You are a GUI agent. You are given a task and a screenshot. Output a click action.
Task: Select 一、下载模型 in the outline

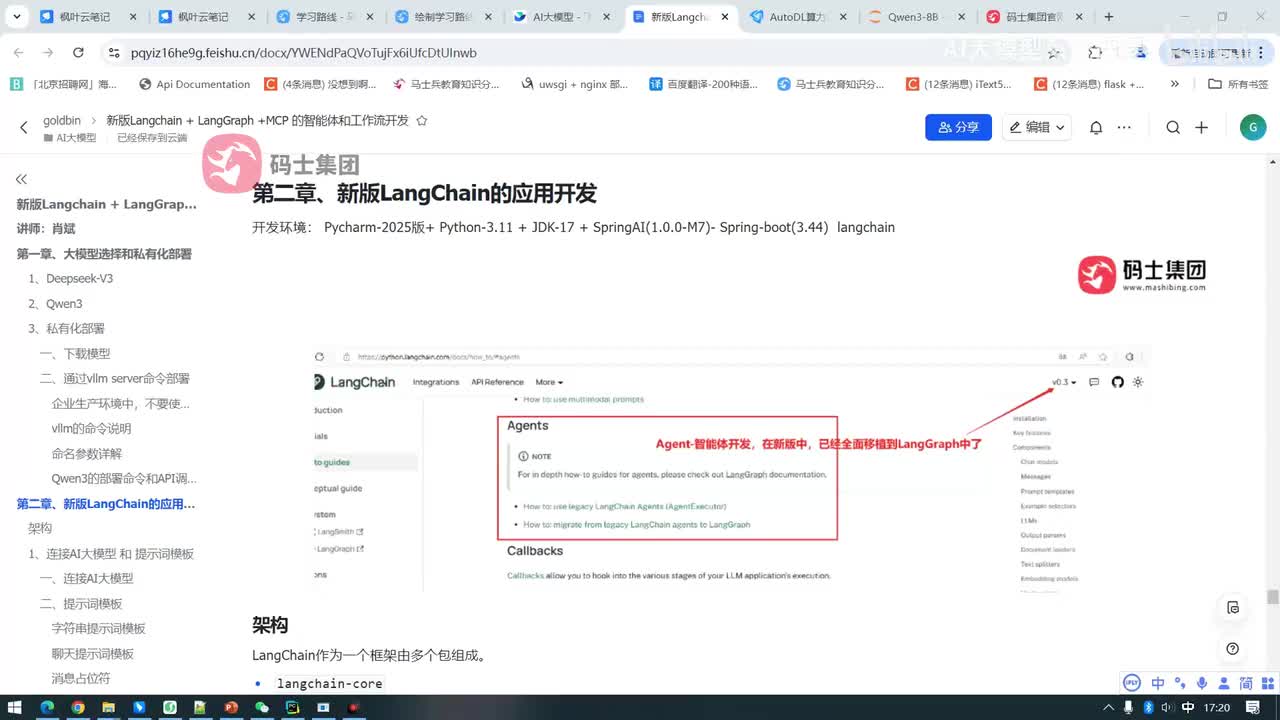click(75, 353)
